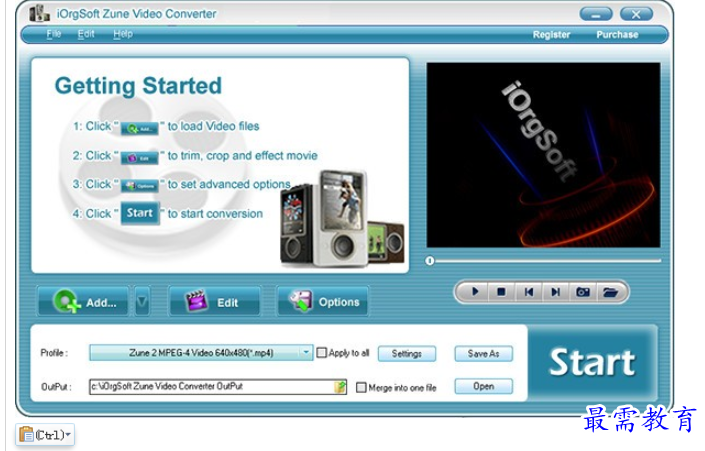Start the conversion with big Start button
The height and width of the screenshot is (451, 705).
pos(592,362)
